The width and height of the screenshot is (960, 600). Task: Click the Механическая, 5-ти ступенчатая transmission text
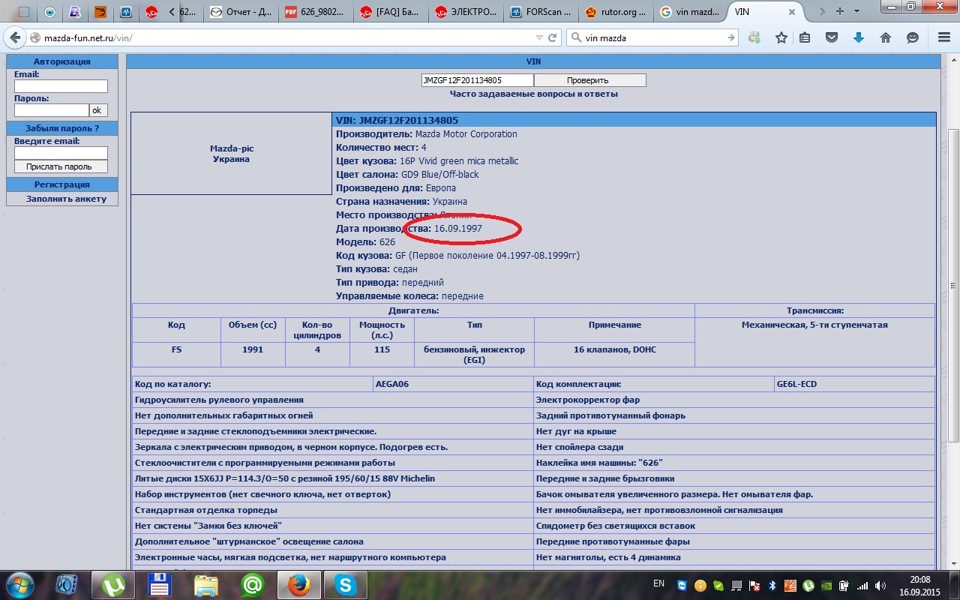click(x=814, y=325)
